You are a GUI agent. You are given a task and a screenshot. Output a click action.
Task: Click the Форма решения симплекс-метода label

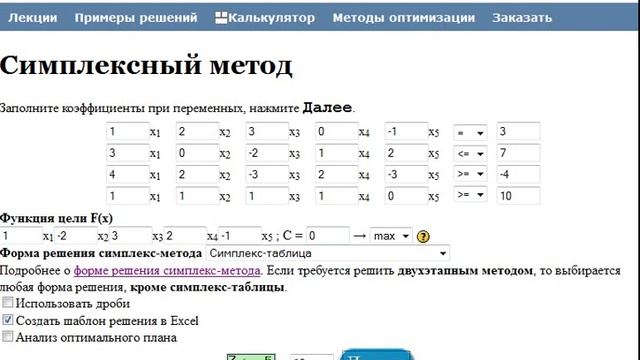[x=101, y=253]
